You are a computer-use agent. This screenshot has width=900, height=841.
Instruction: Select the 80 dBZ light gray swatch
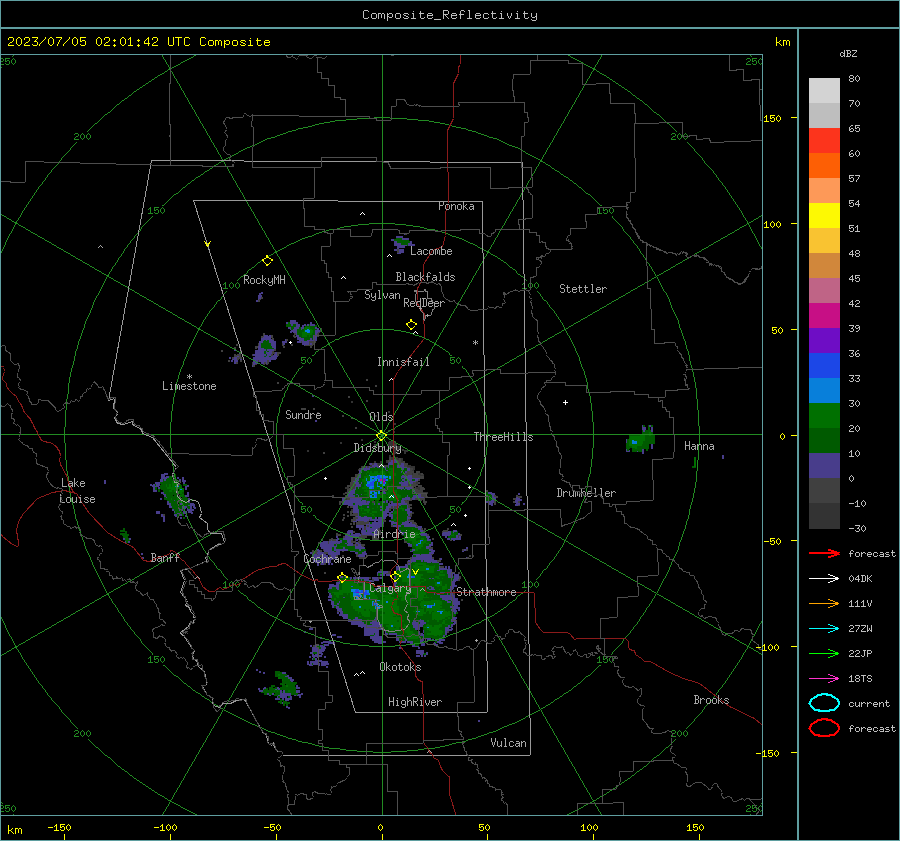(824, 91)
